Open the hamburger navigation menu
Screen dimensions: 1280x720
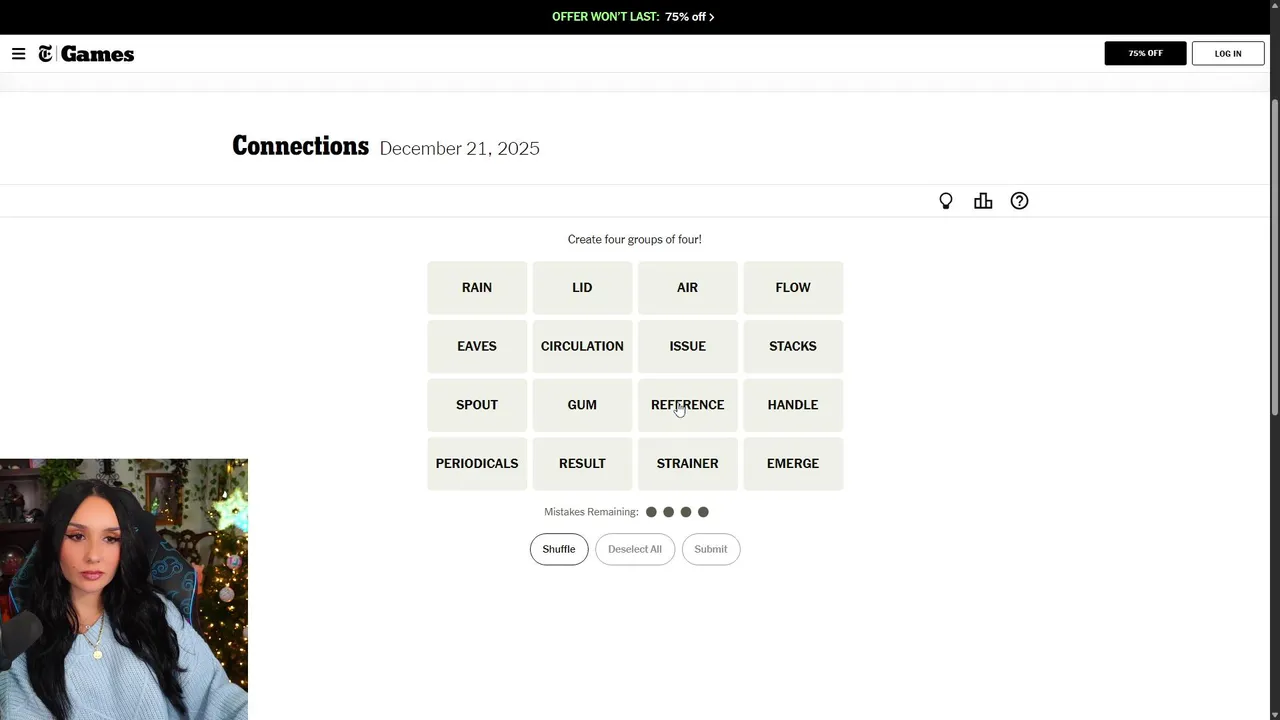(x=18, y=54)
